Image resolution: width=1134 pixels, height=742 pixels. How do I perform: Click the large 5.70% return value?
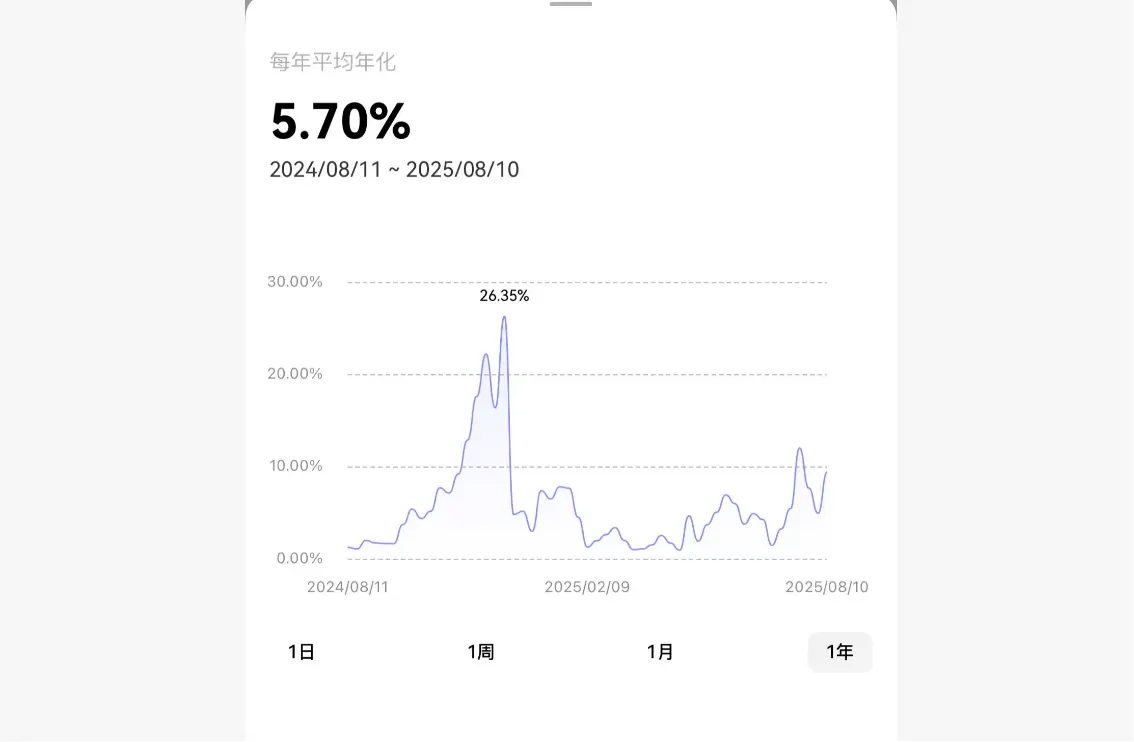click(x=340, y=122)
